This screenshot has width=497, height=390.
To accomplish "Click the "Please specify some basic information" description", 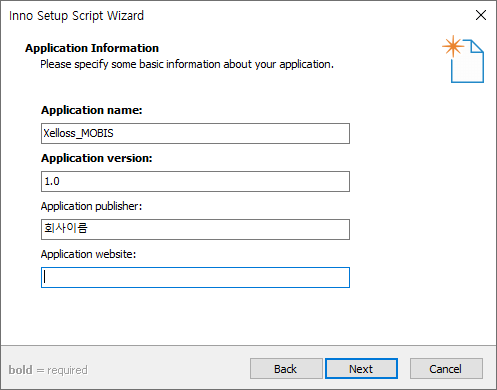I will 187,64.
